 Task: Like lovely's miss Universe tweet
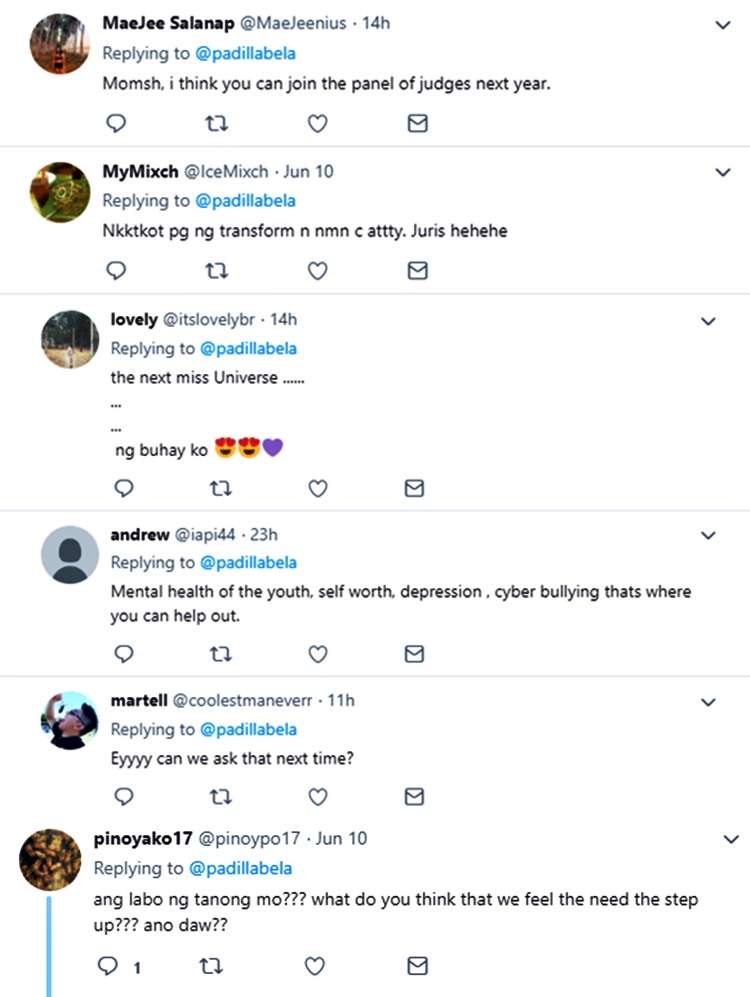click(x=317, y=488)
